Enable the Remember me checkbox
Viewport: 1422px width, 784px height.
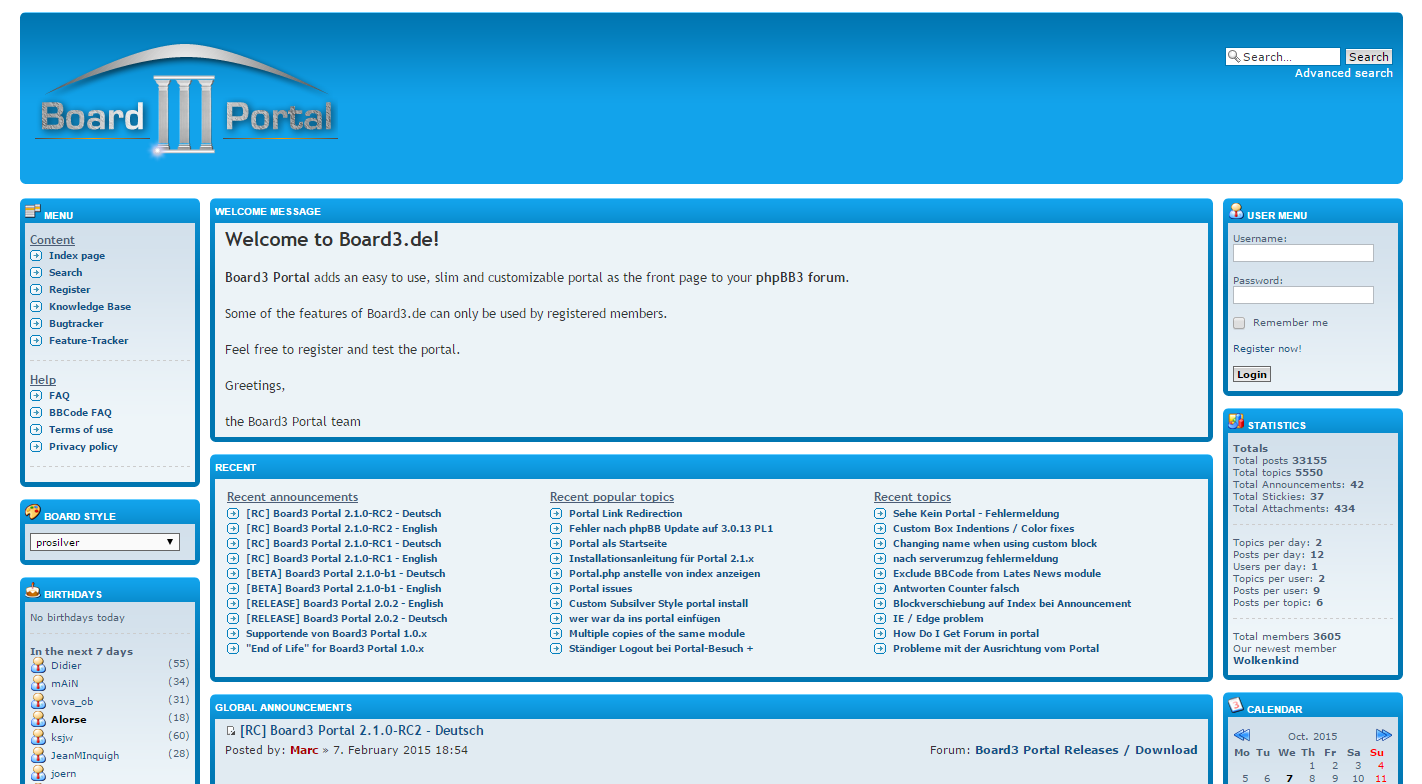1239,323
